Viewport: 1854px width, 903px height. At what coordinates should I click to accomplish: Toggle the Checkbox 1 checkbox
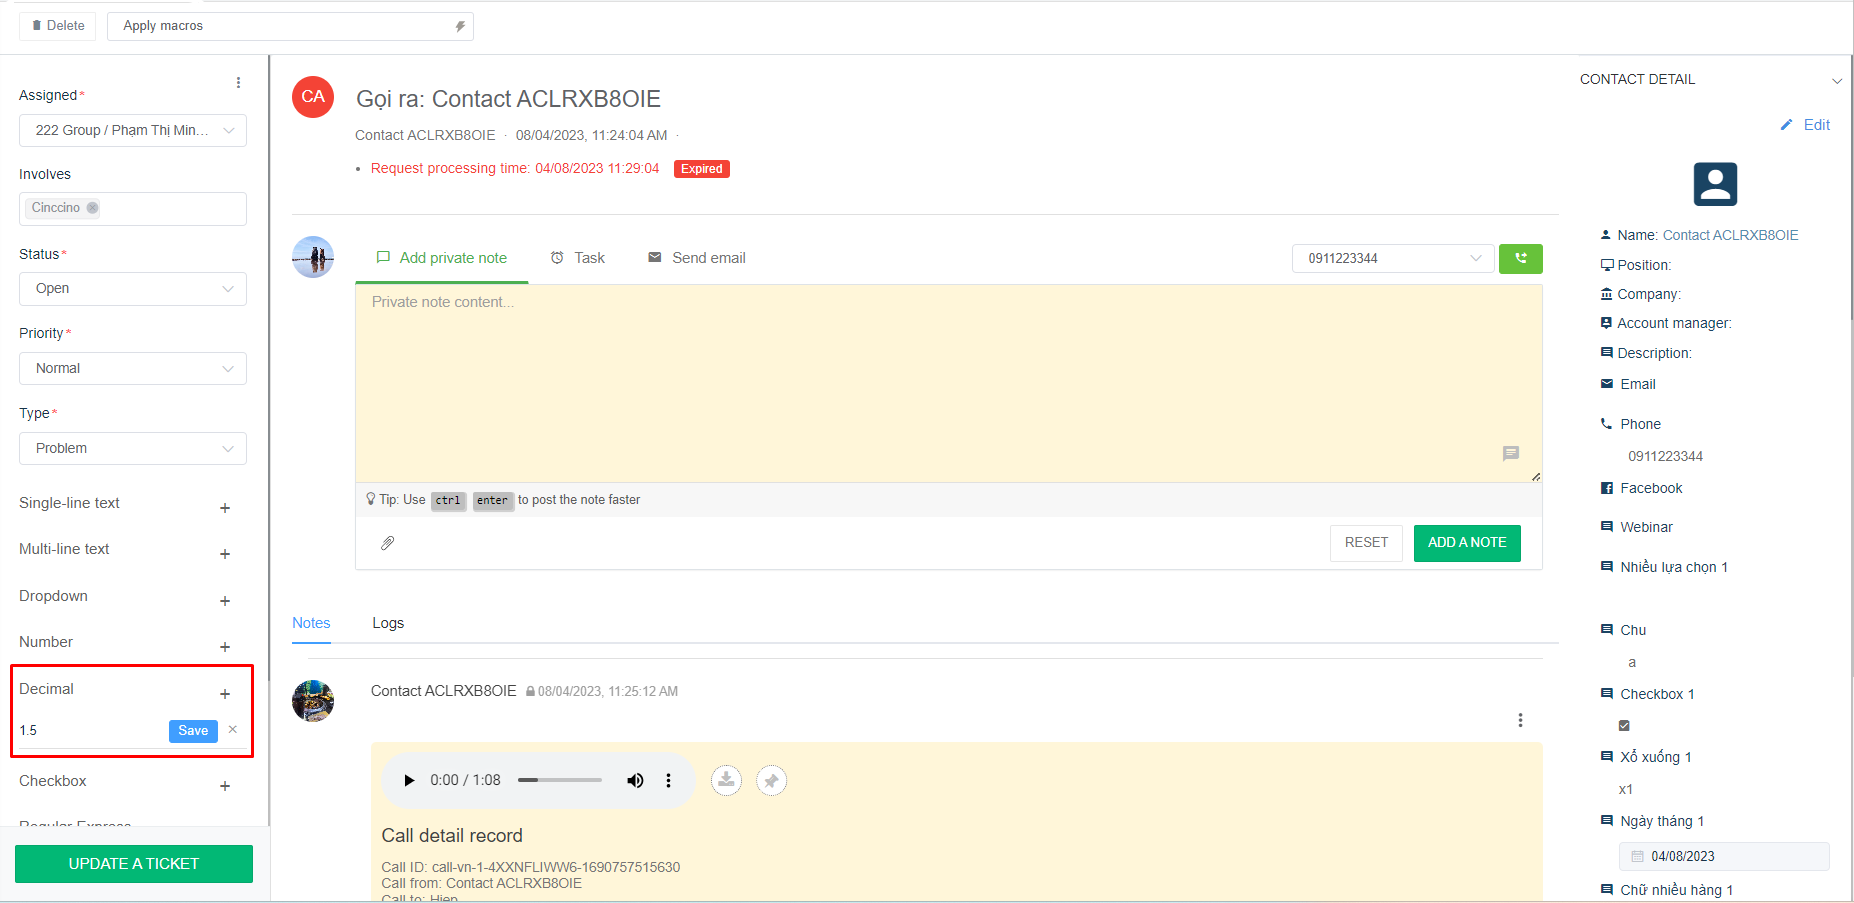1624,725
